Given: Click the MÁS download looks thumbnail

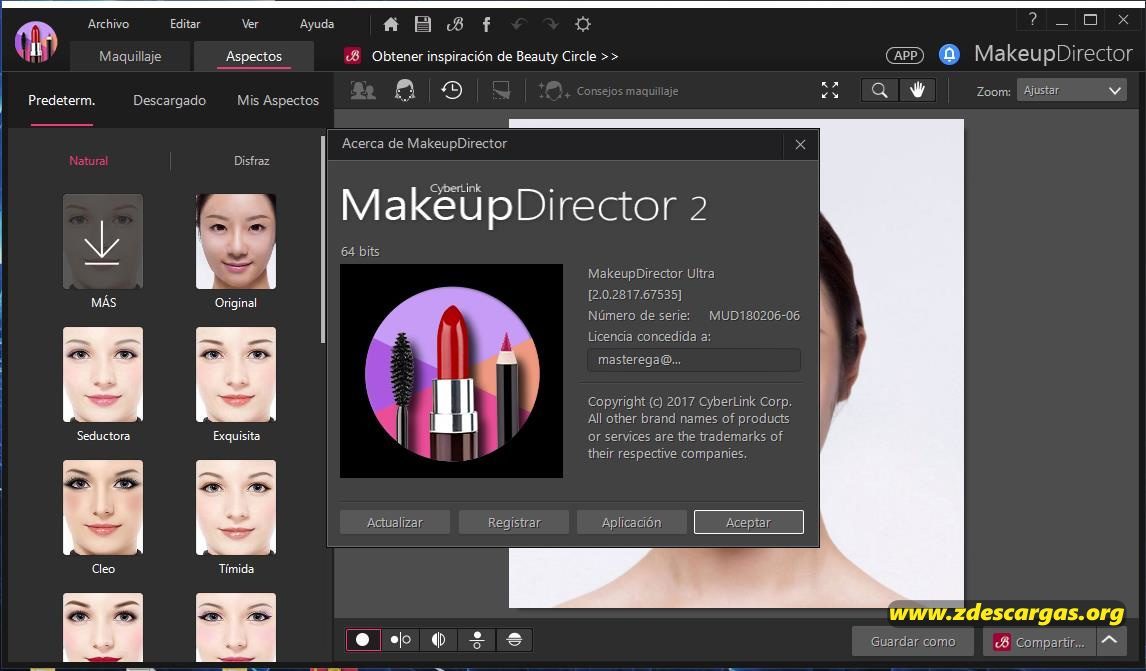Looking at the screenshot, I should [102, 241].
